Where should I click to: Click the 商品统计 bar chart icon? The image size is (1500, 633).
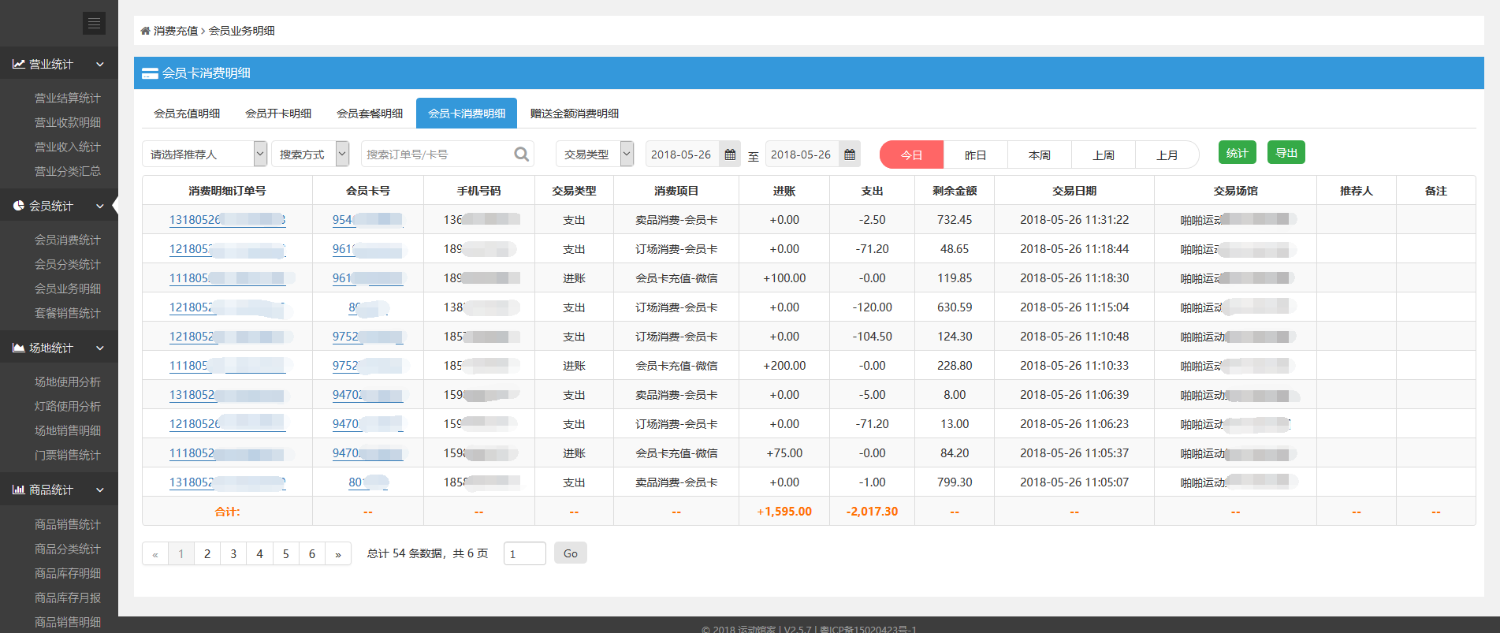18,490
